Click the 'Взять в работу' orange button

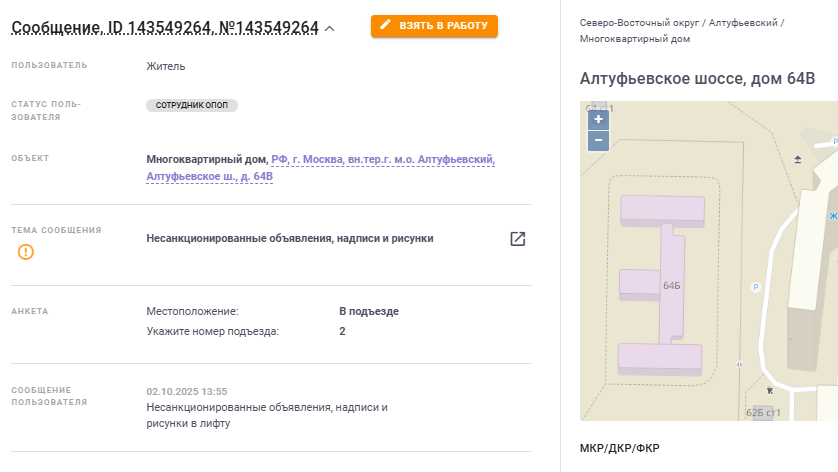tap(434, 26)
